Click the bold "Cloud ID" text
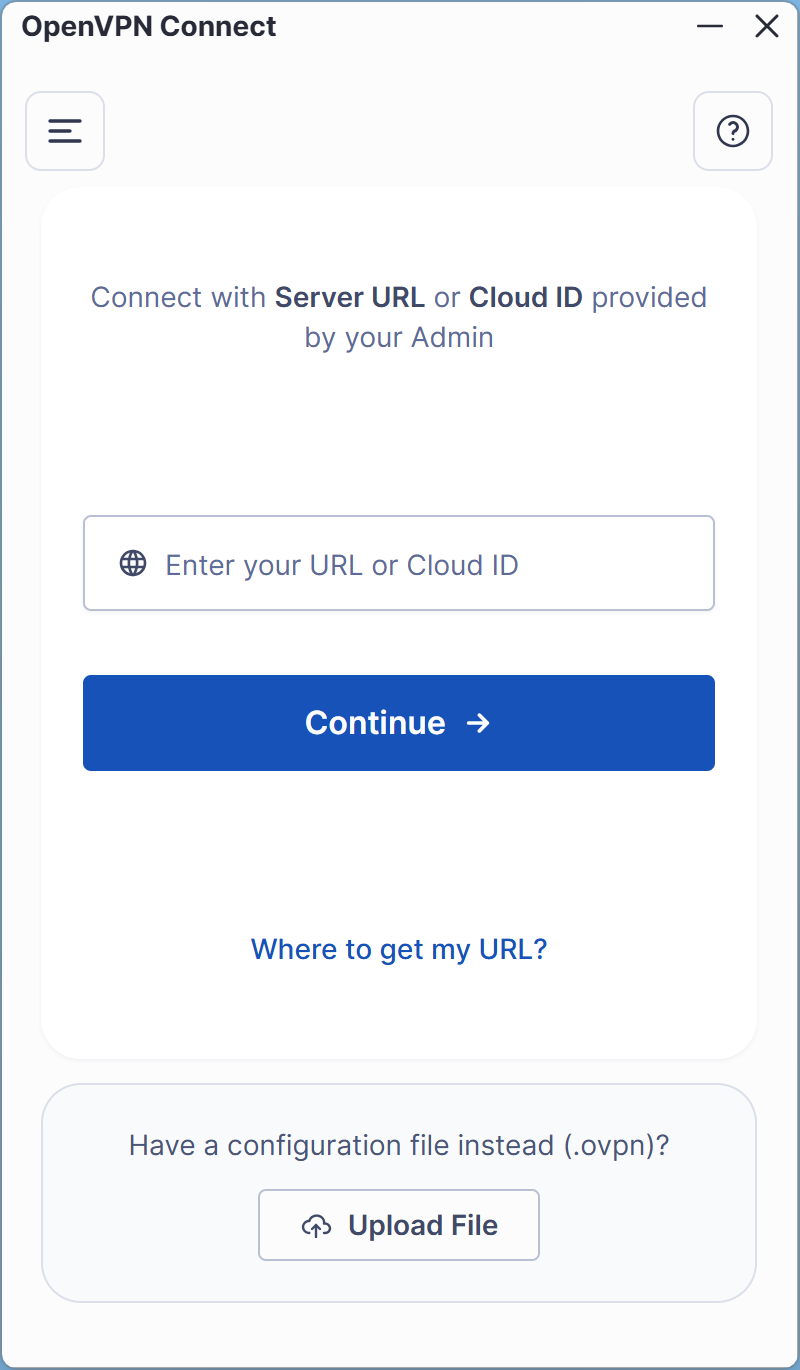 pos(526,298)
